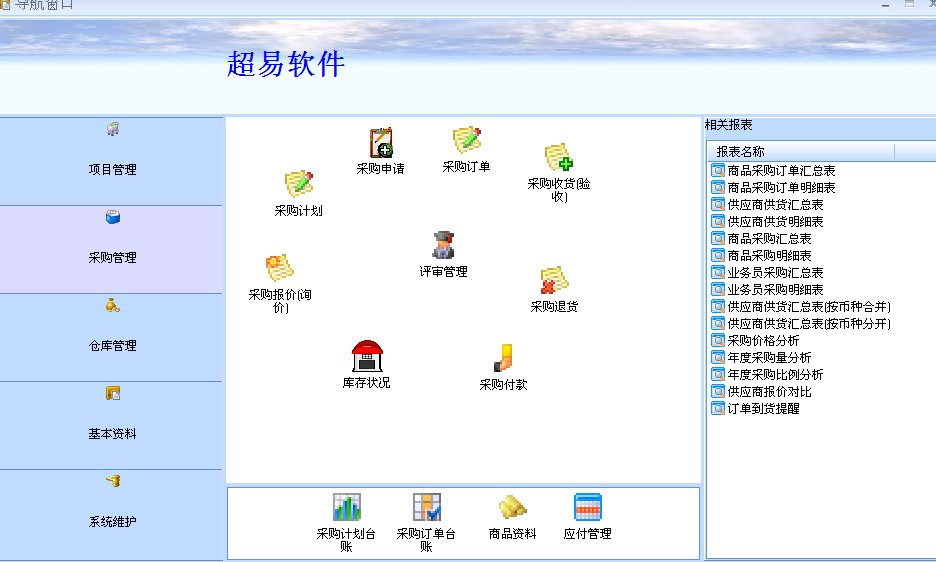Screen dimensions: 936x562
Task: Click the 采购报价(询价) icon
Action: (280, 269)
